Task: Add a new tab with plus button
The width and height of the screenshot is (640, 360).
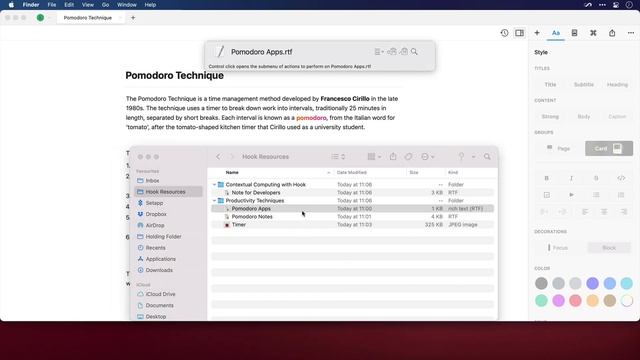Action: (x=133, y=18)
